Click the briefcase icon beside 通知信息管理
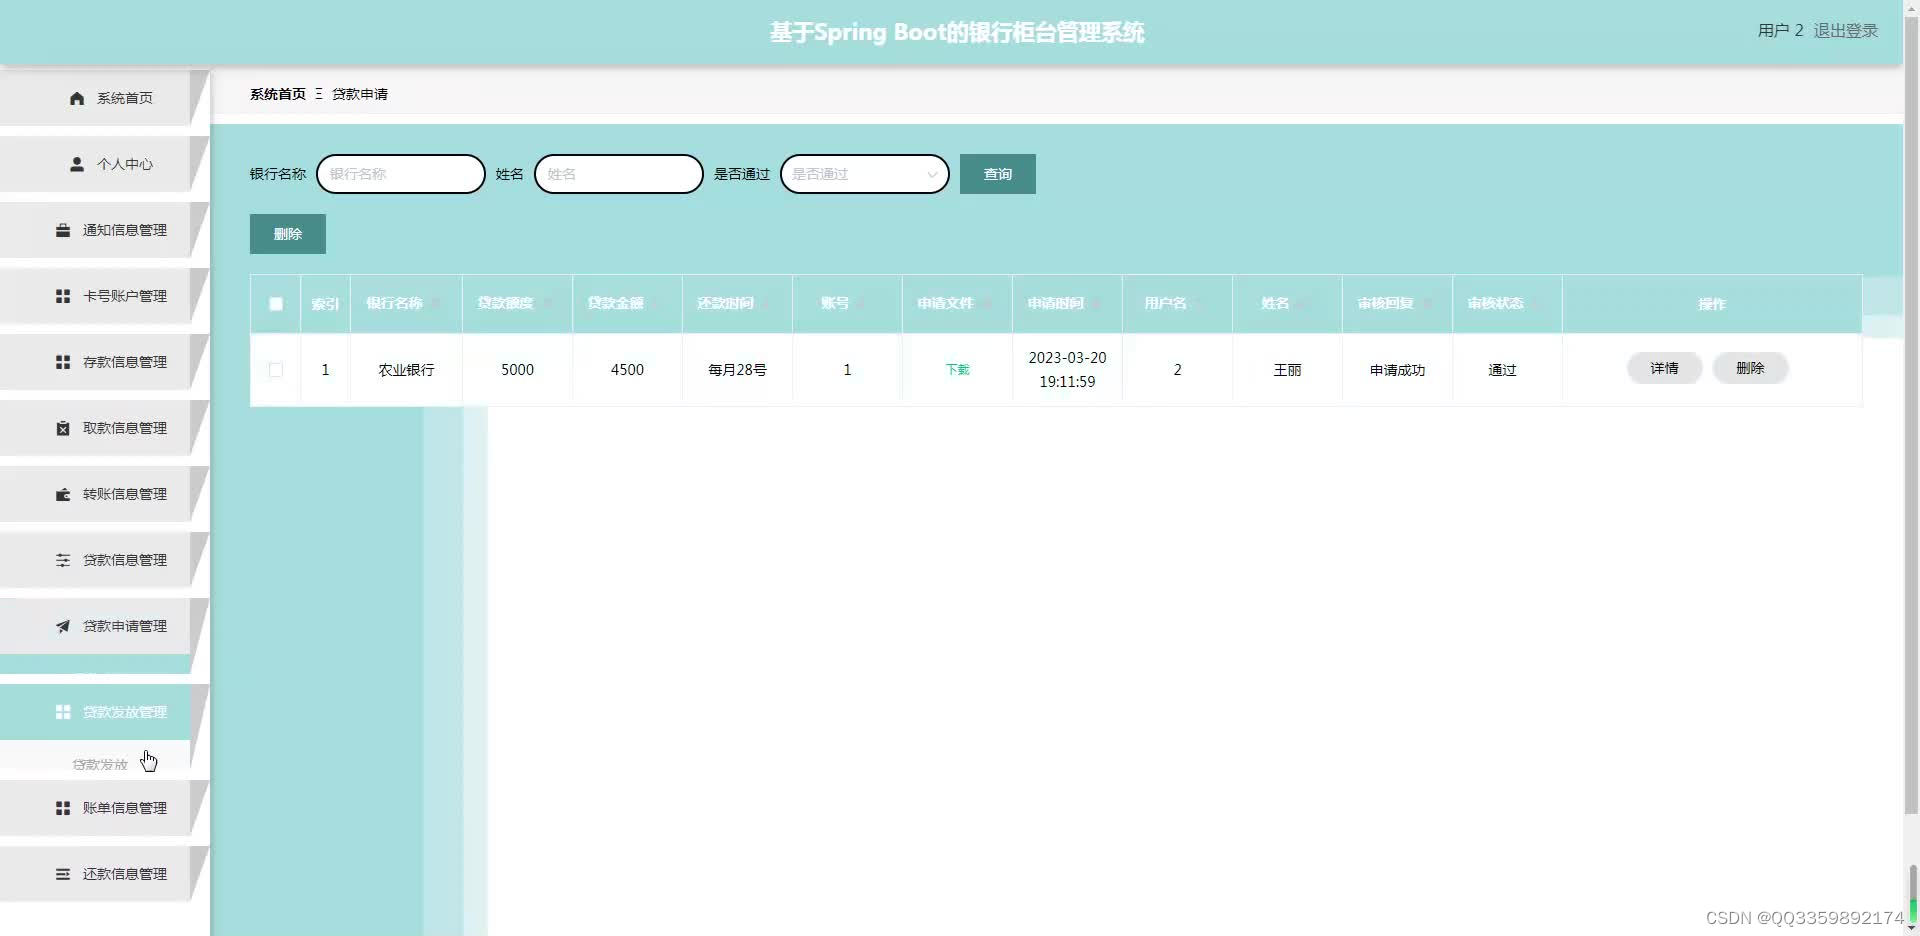Viewport: 1920px width, 936px height. tap(63, 230)
